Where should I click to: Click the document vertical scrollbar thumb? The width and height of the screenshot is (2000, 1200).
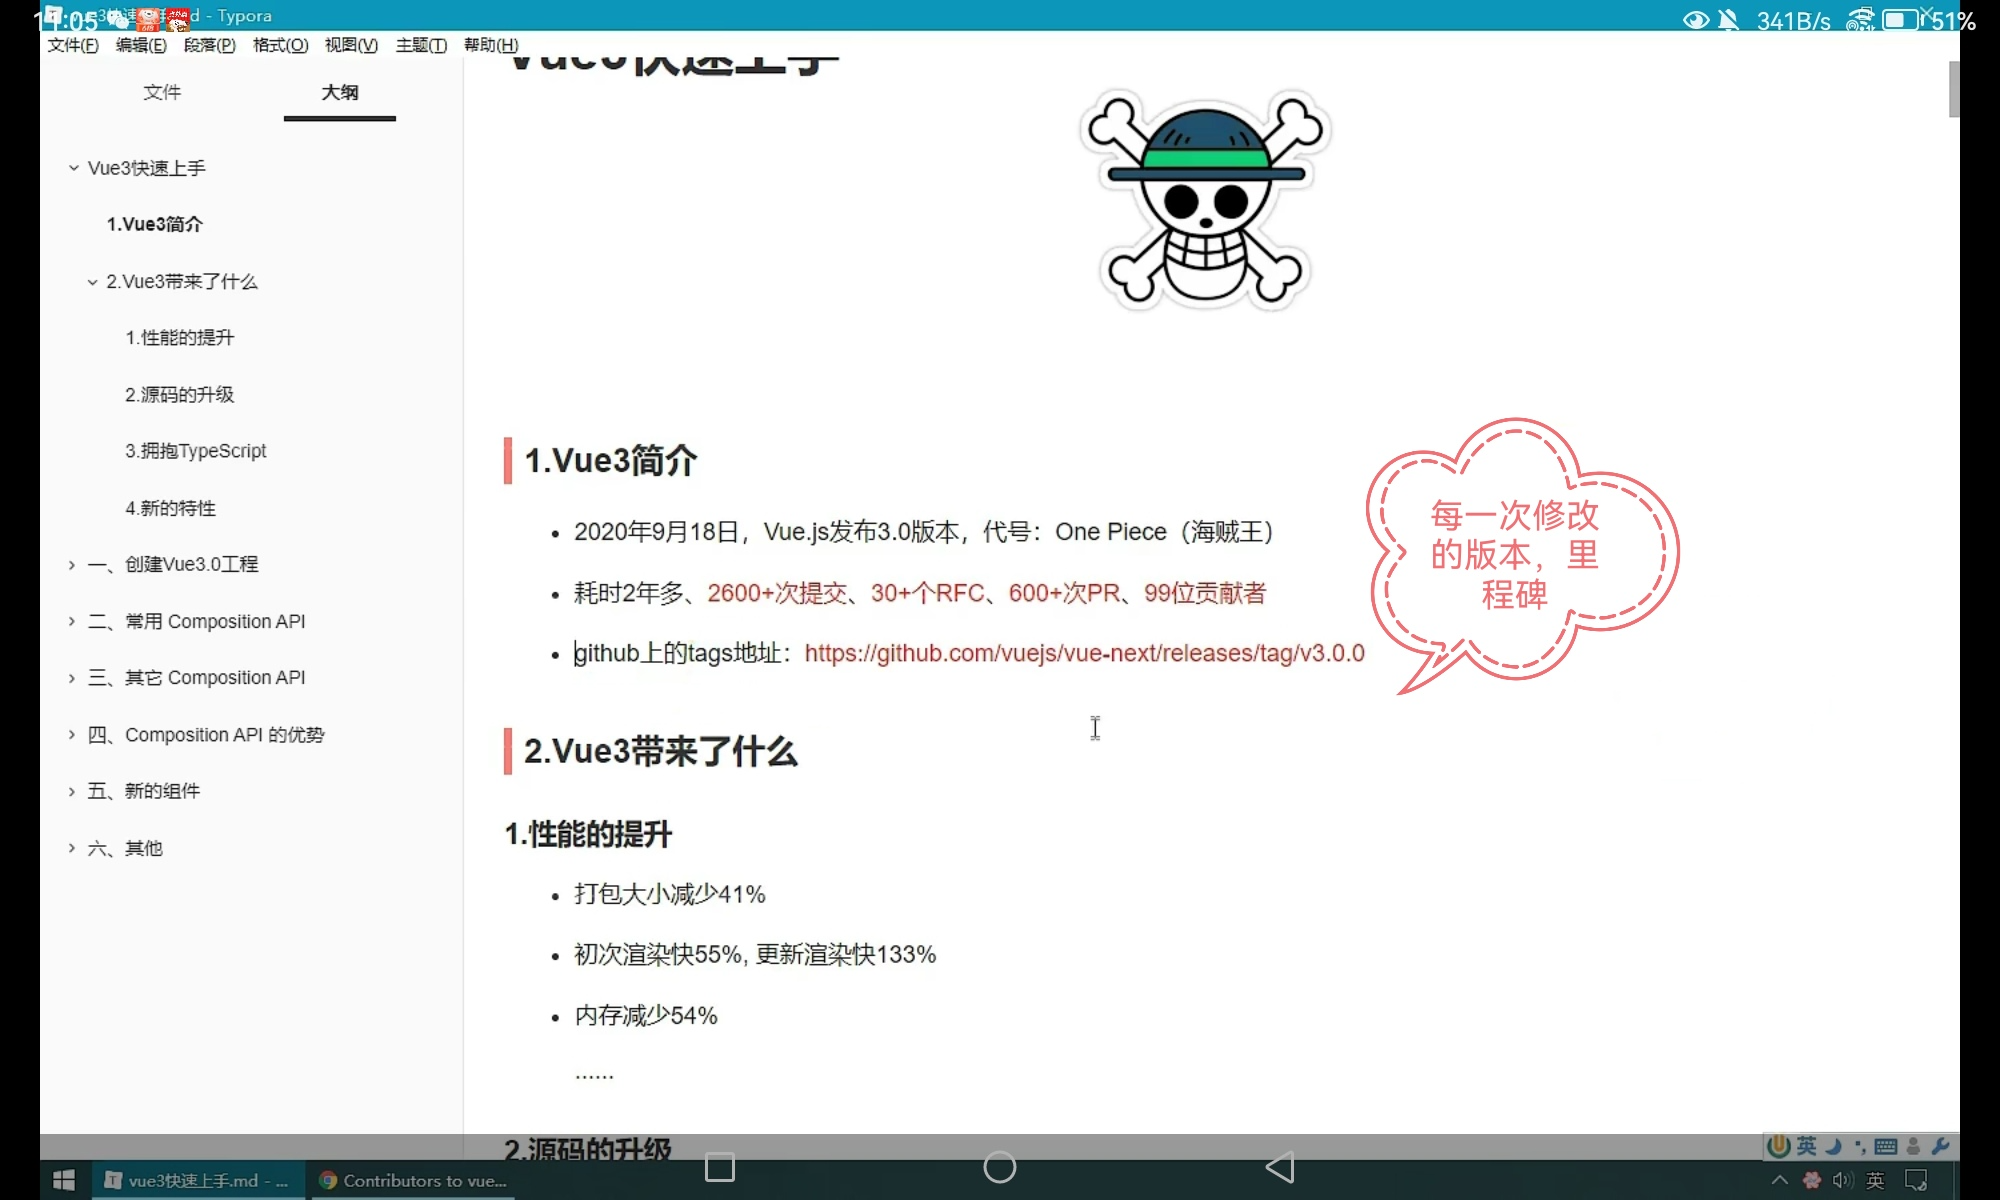(x=1954, y=88)
